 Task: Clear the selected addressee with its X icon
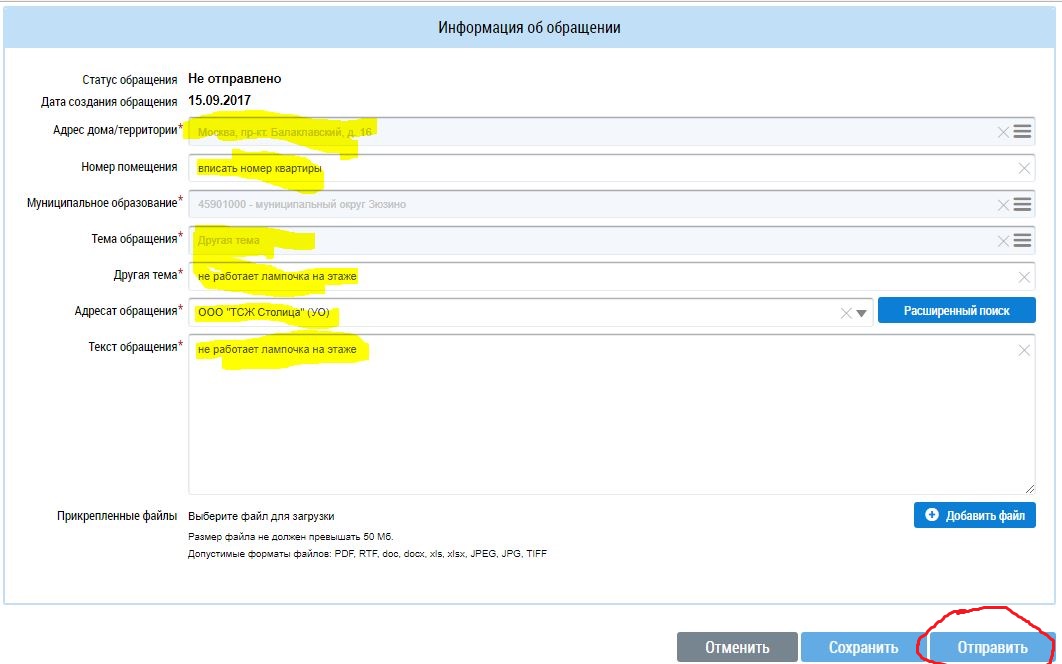click(846, 313)
